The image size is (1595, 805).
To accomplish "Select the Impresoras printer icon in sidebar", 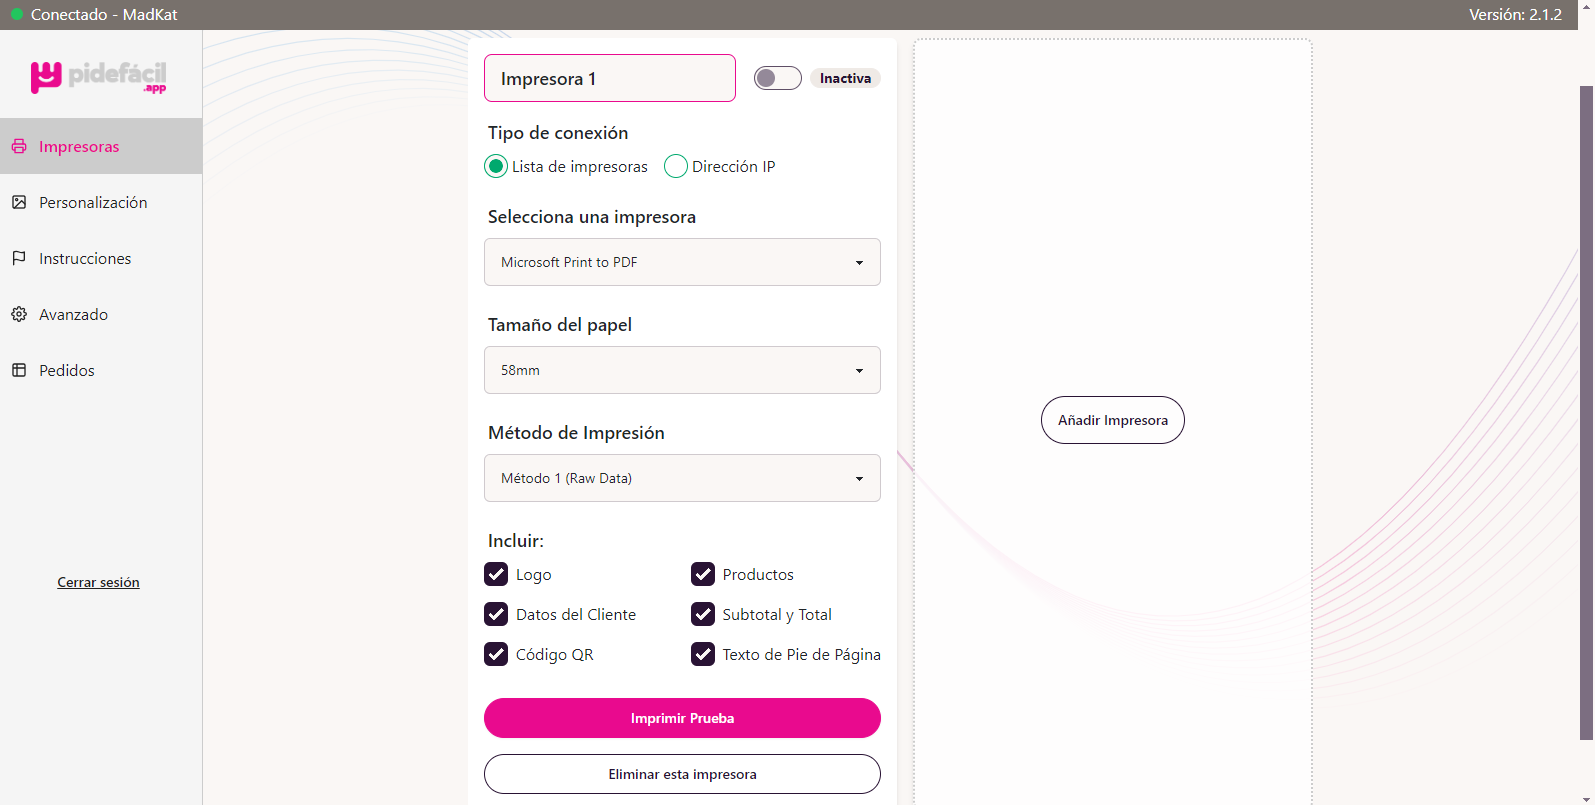I will tap(19, 146).
